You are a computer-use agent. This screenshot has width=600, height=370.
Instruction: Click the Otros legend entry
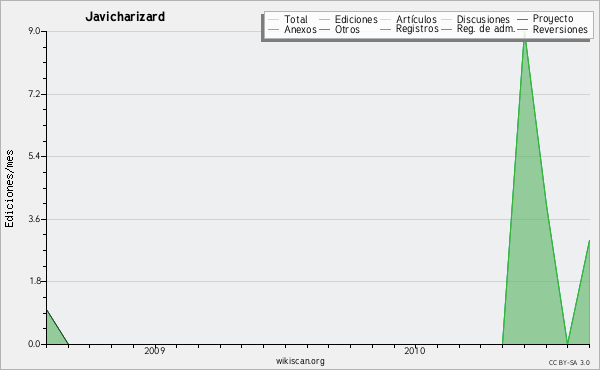point(339,29)
